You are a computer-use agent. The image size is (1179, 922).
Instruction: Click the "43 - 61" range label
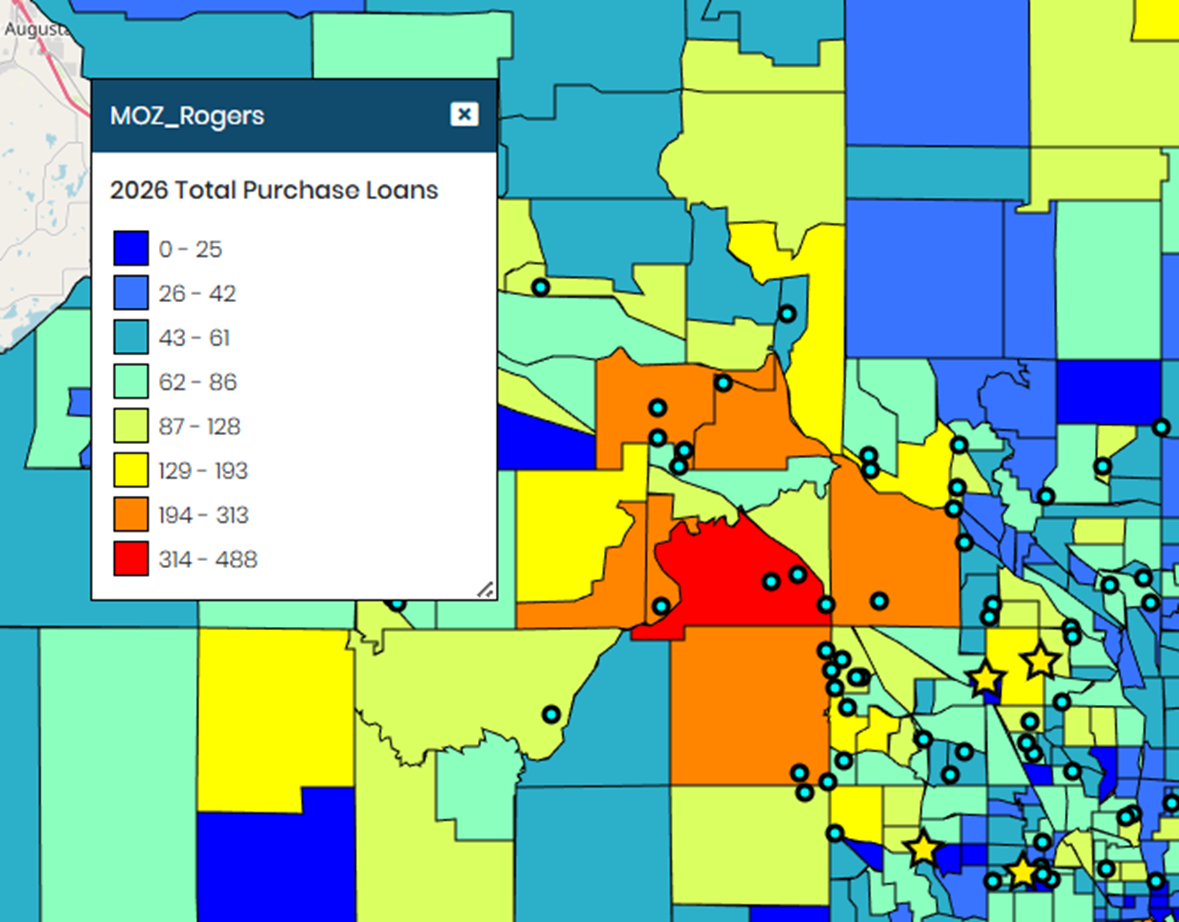pyautogui.click(x=194, y=338)
